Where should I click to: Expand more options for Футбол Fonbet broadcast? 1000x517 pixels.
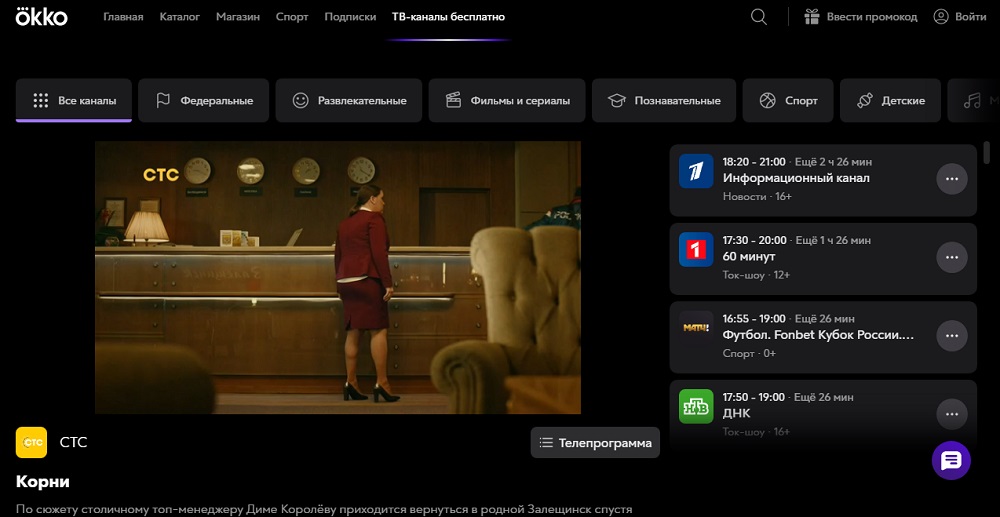click(x=951, y=335)
